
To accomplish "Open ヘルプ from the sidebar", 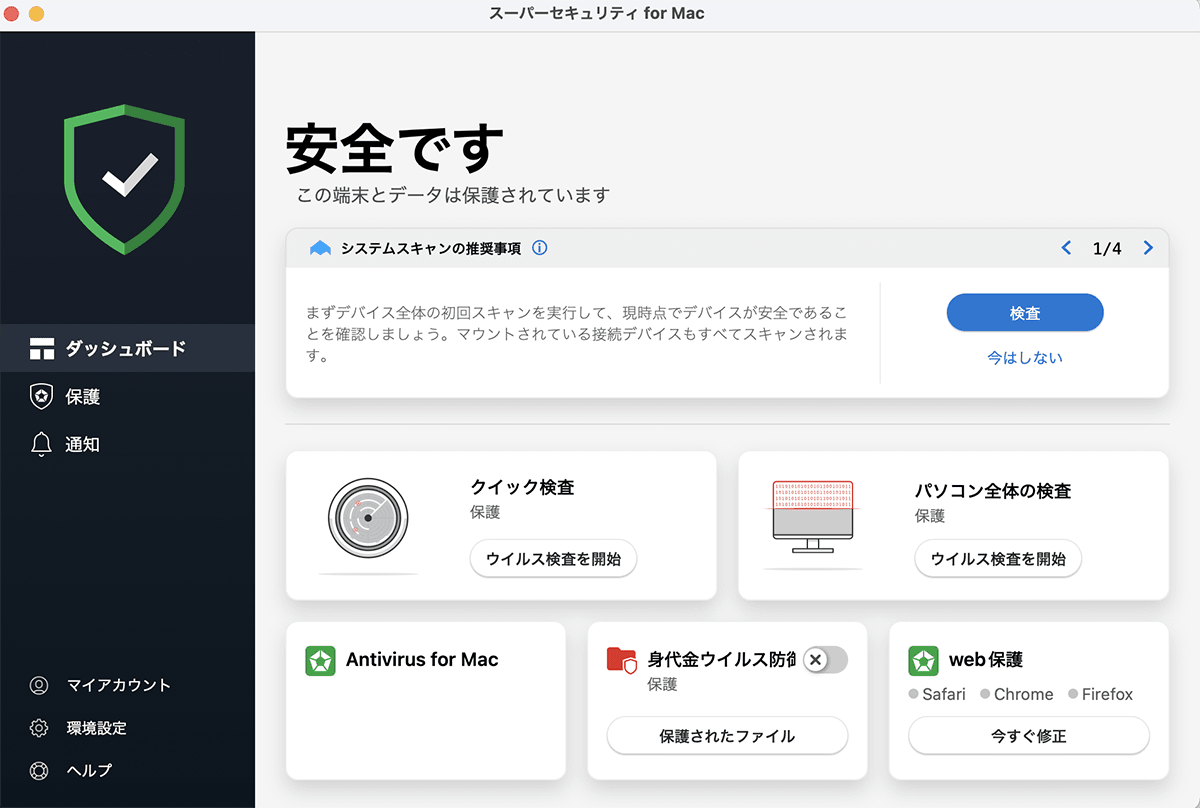I will coord(42,770).
